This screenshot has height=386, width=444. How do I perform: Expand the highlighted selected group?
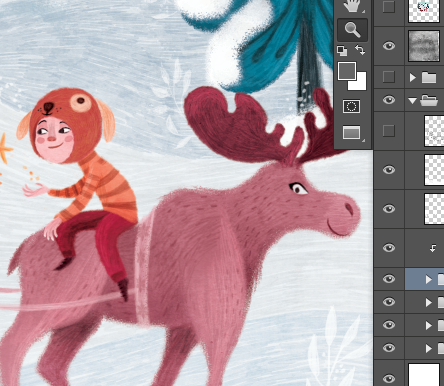point(429,279)
